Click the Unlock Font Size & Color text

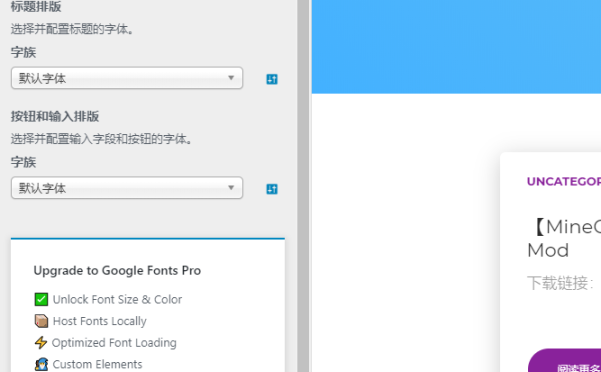[117, 299]
